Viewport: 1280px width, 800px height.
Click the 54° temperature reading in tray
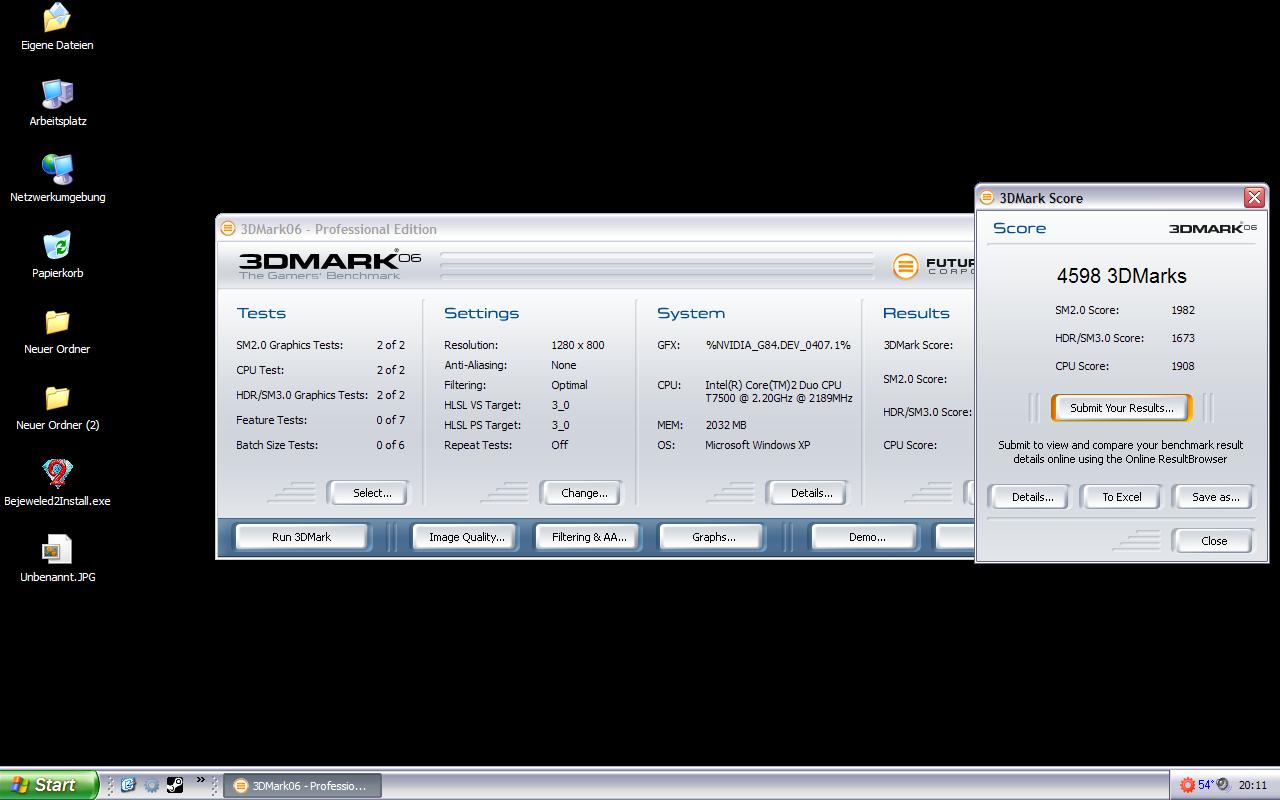coord(1206,785)
